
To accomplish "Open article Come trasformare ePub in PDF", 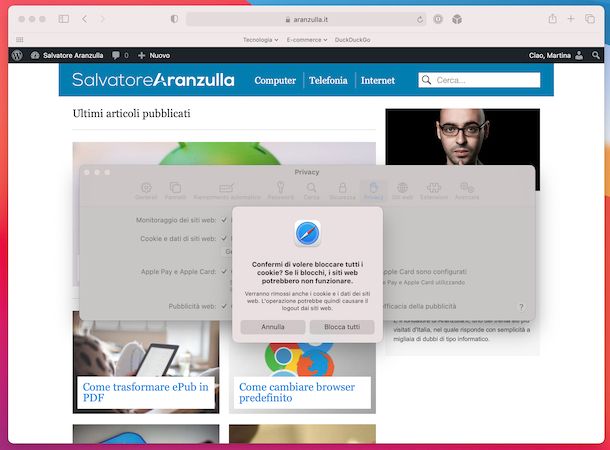I will (145, 392).
